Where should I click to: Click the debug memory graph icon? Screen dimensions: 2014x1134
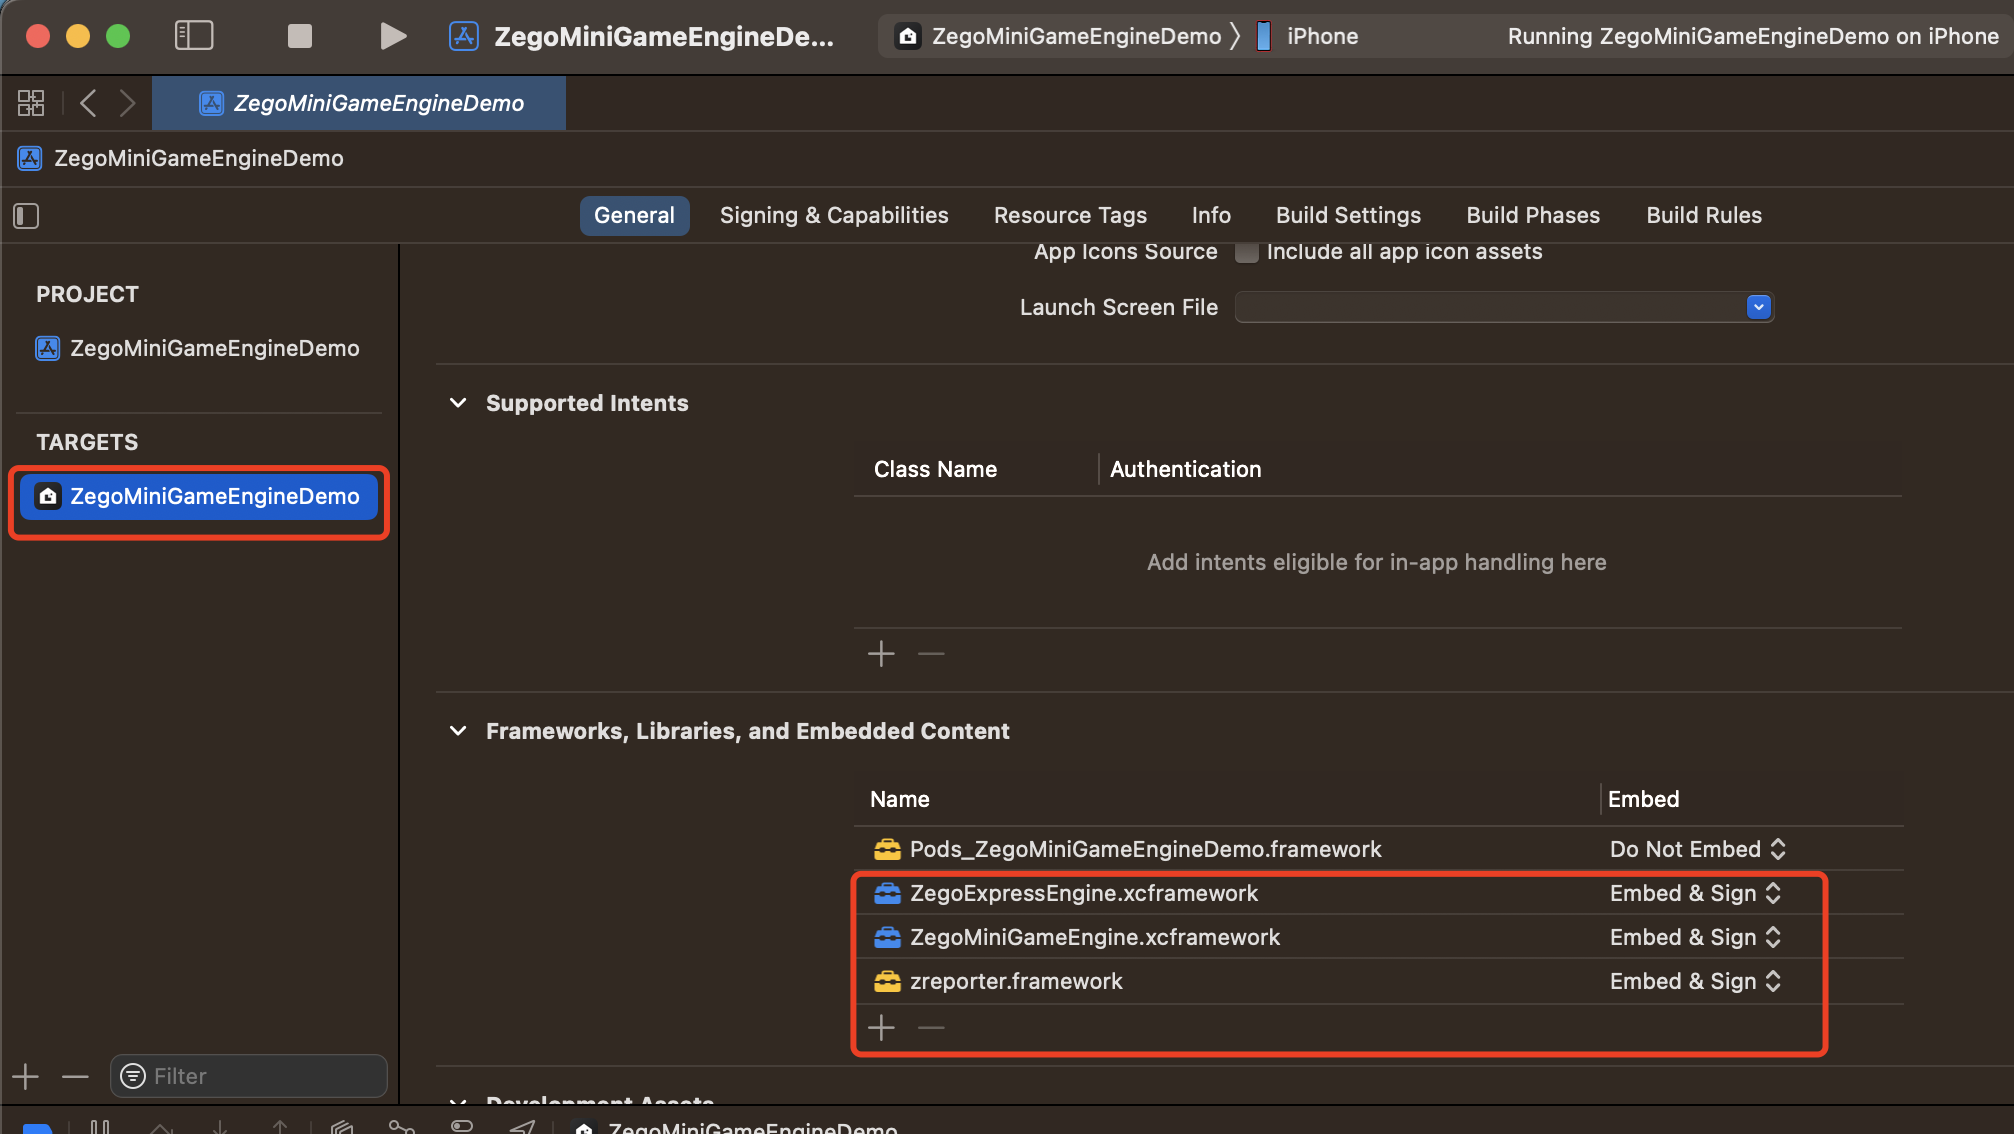tap(401, 1126)
